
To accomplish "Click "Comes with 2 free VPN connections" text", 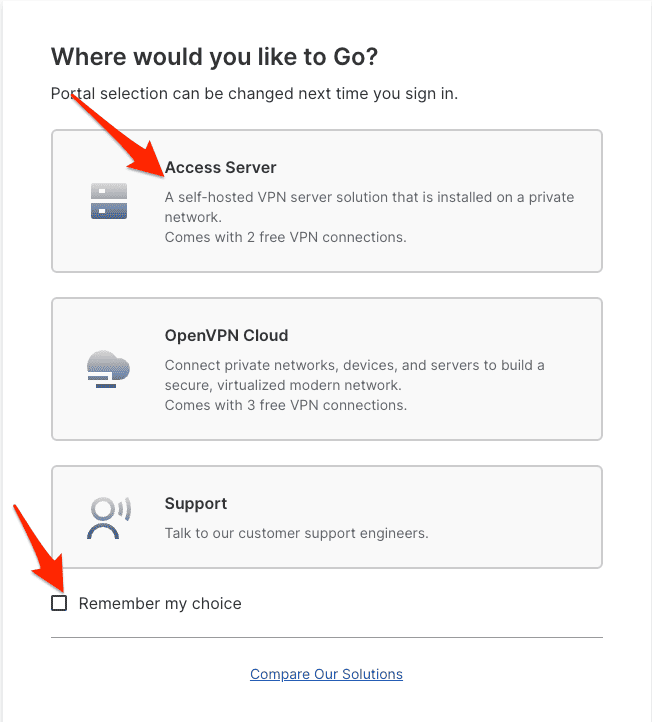I will coord(285,238).
